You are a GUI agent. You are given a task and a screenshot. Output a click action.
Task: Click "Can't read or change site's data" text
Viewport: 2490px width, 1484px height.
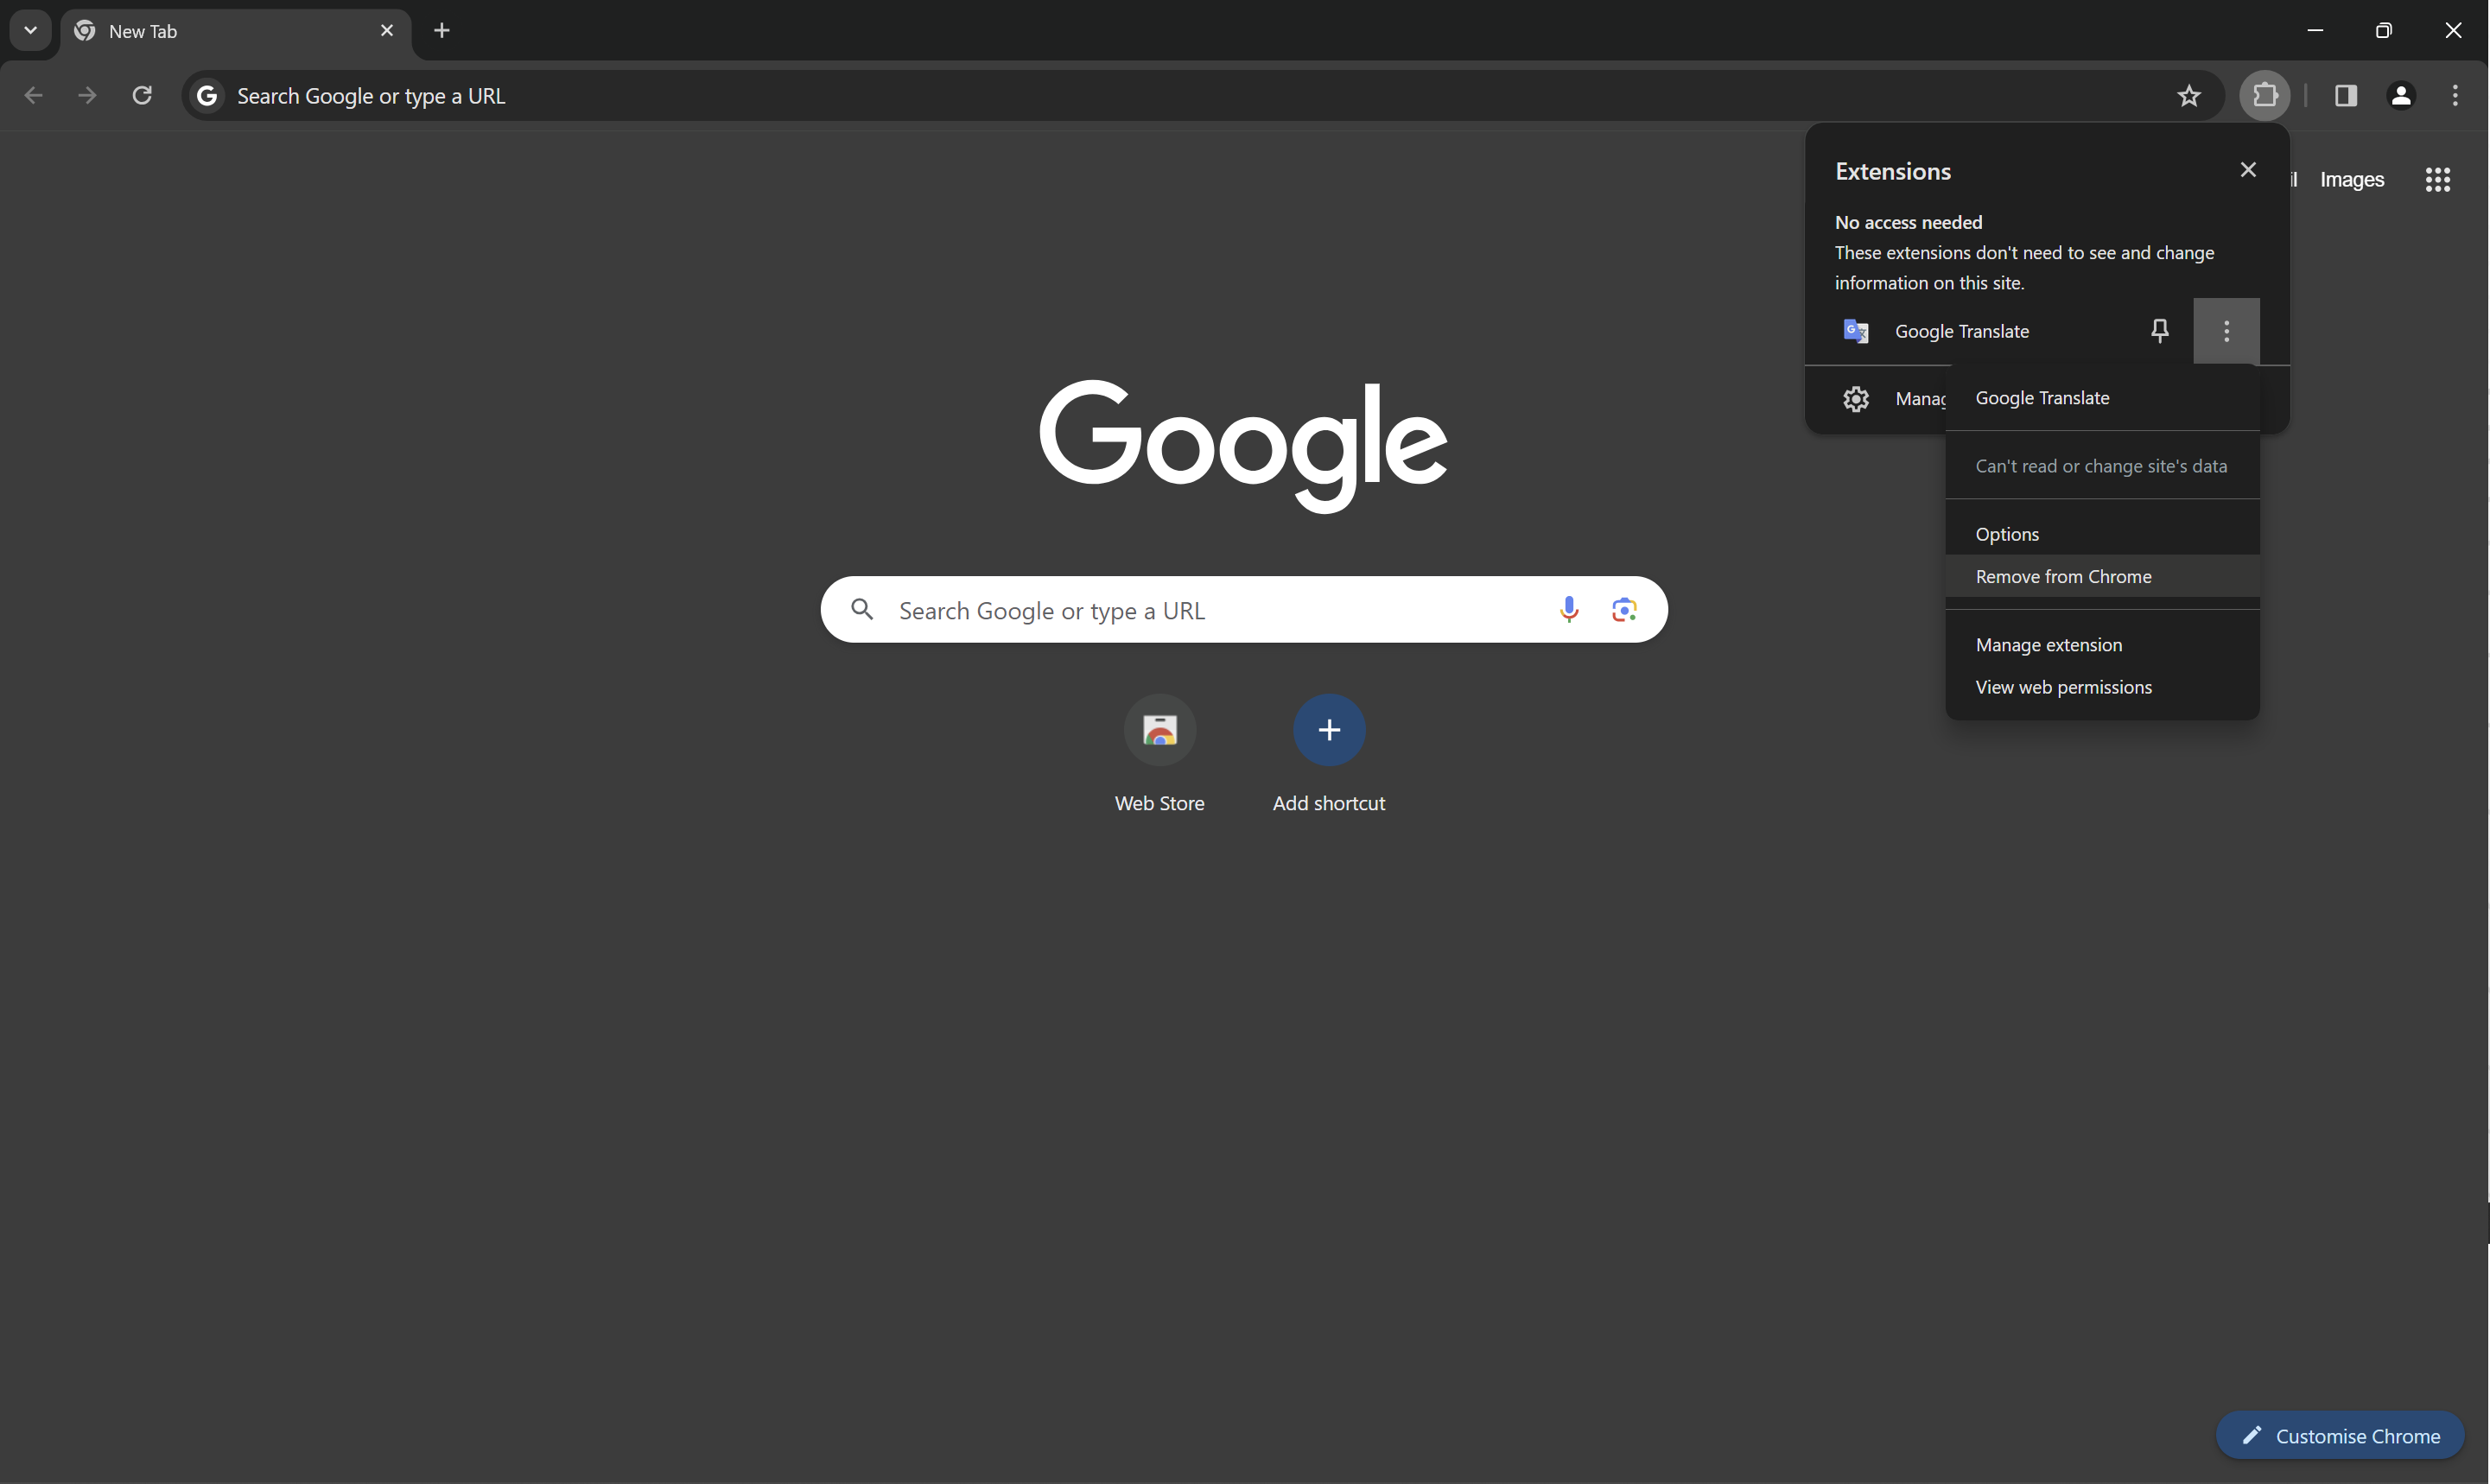tap(2101, 466)
